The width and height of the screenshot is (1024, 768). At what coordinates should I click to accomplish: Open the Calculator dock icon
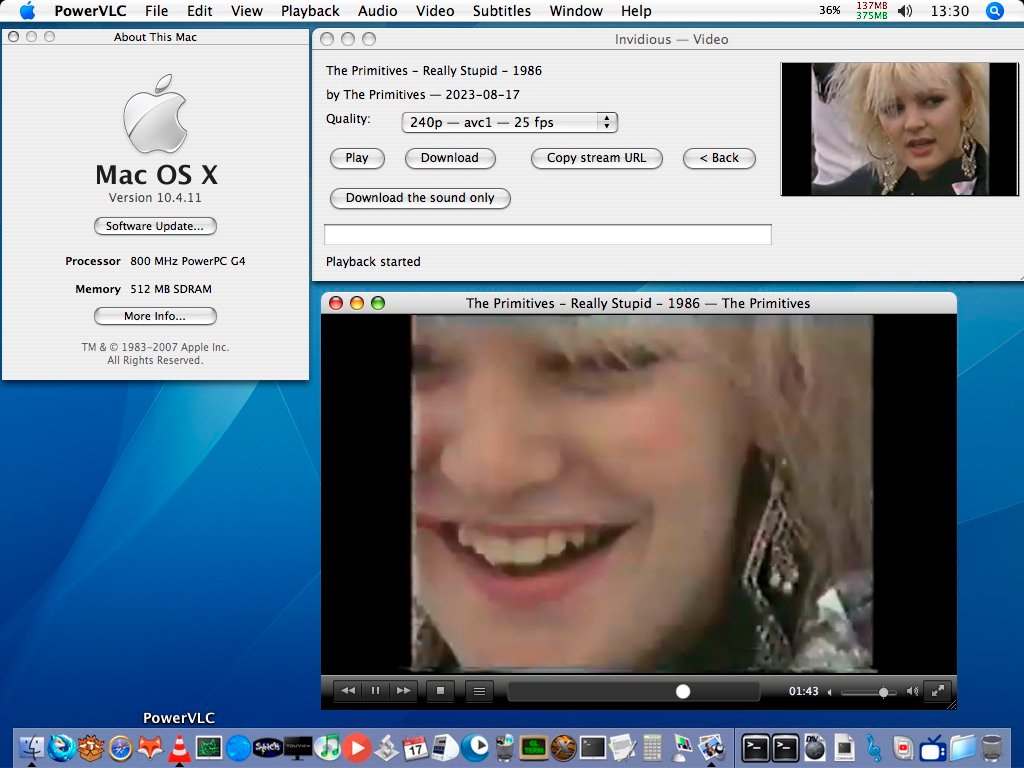click(x=652, y=747)
